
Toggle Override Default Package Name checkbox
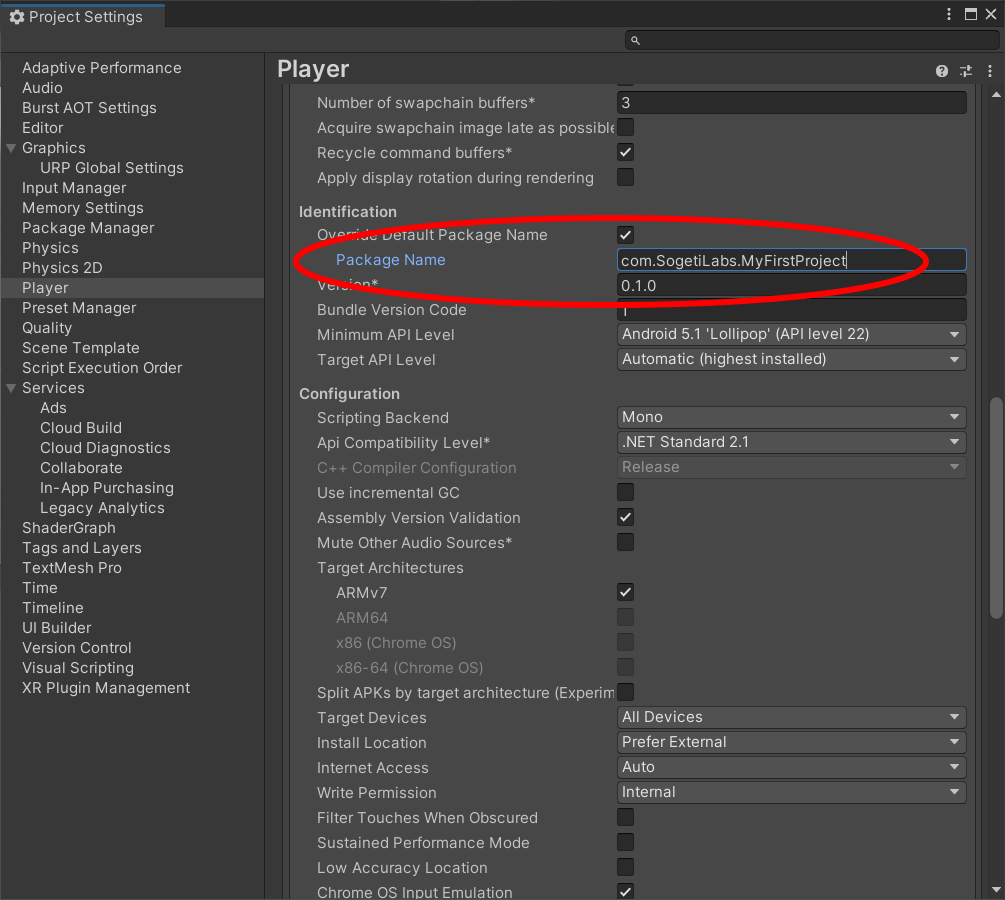[x=626, y=235]
